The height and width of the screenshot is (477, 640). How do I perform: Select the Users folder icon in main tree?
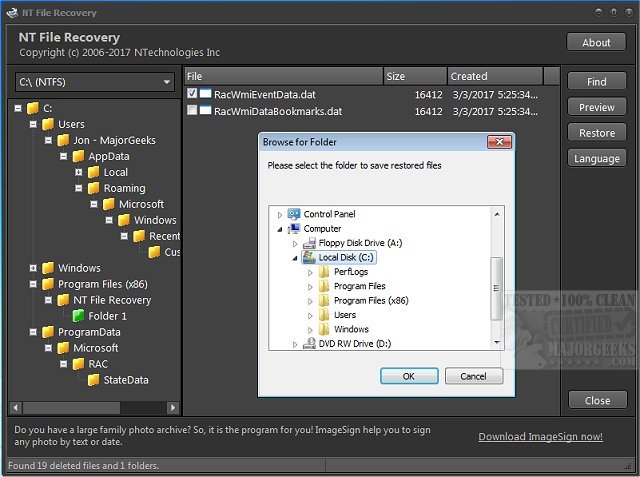coord(48,124)
